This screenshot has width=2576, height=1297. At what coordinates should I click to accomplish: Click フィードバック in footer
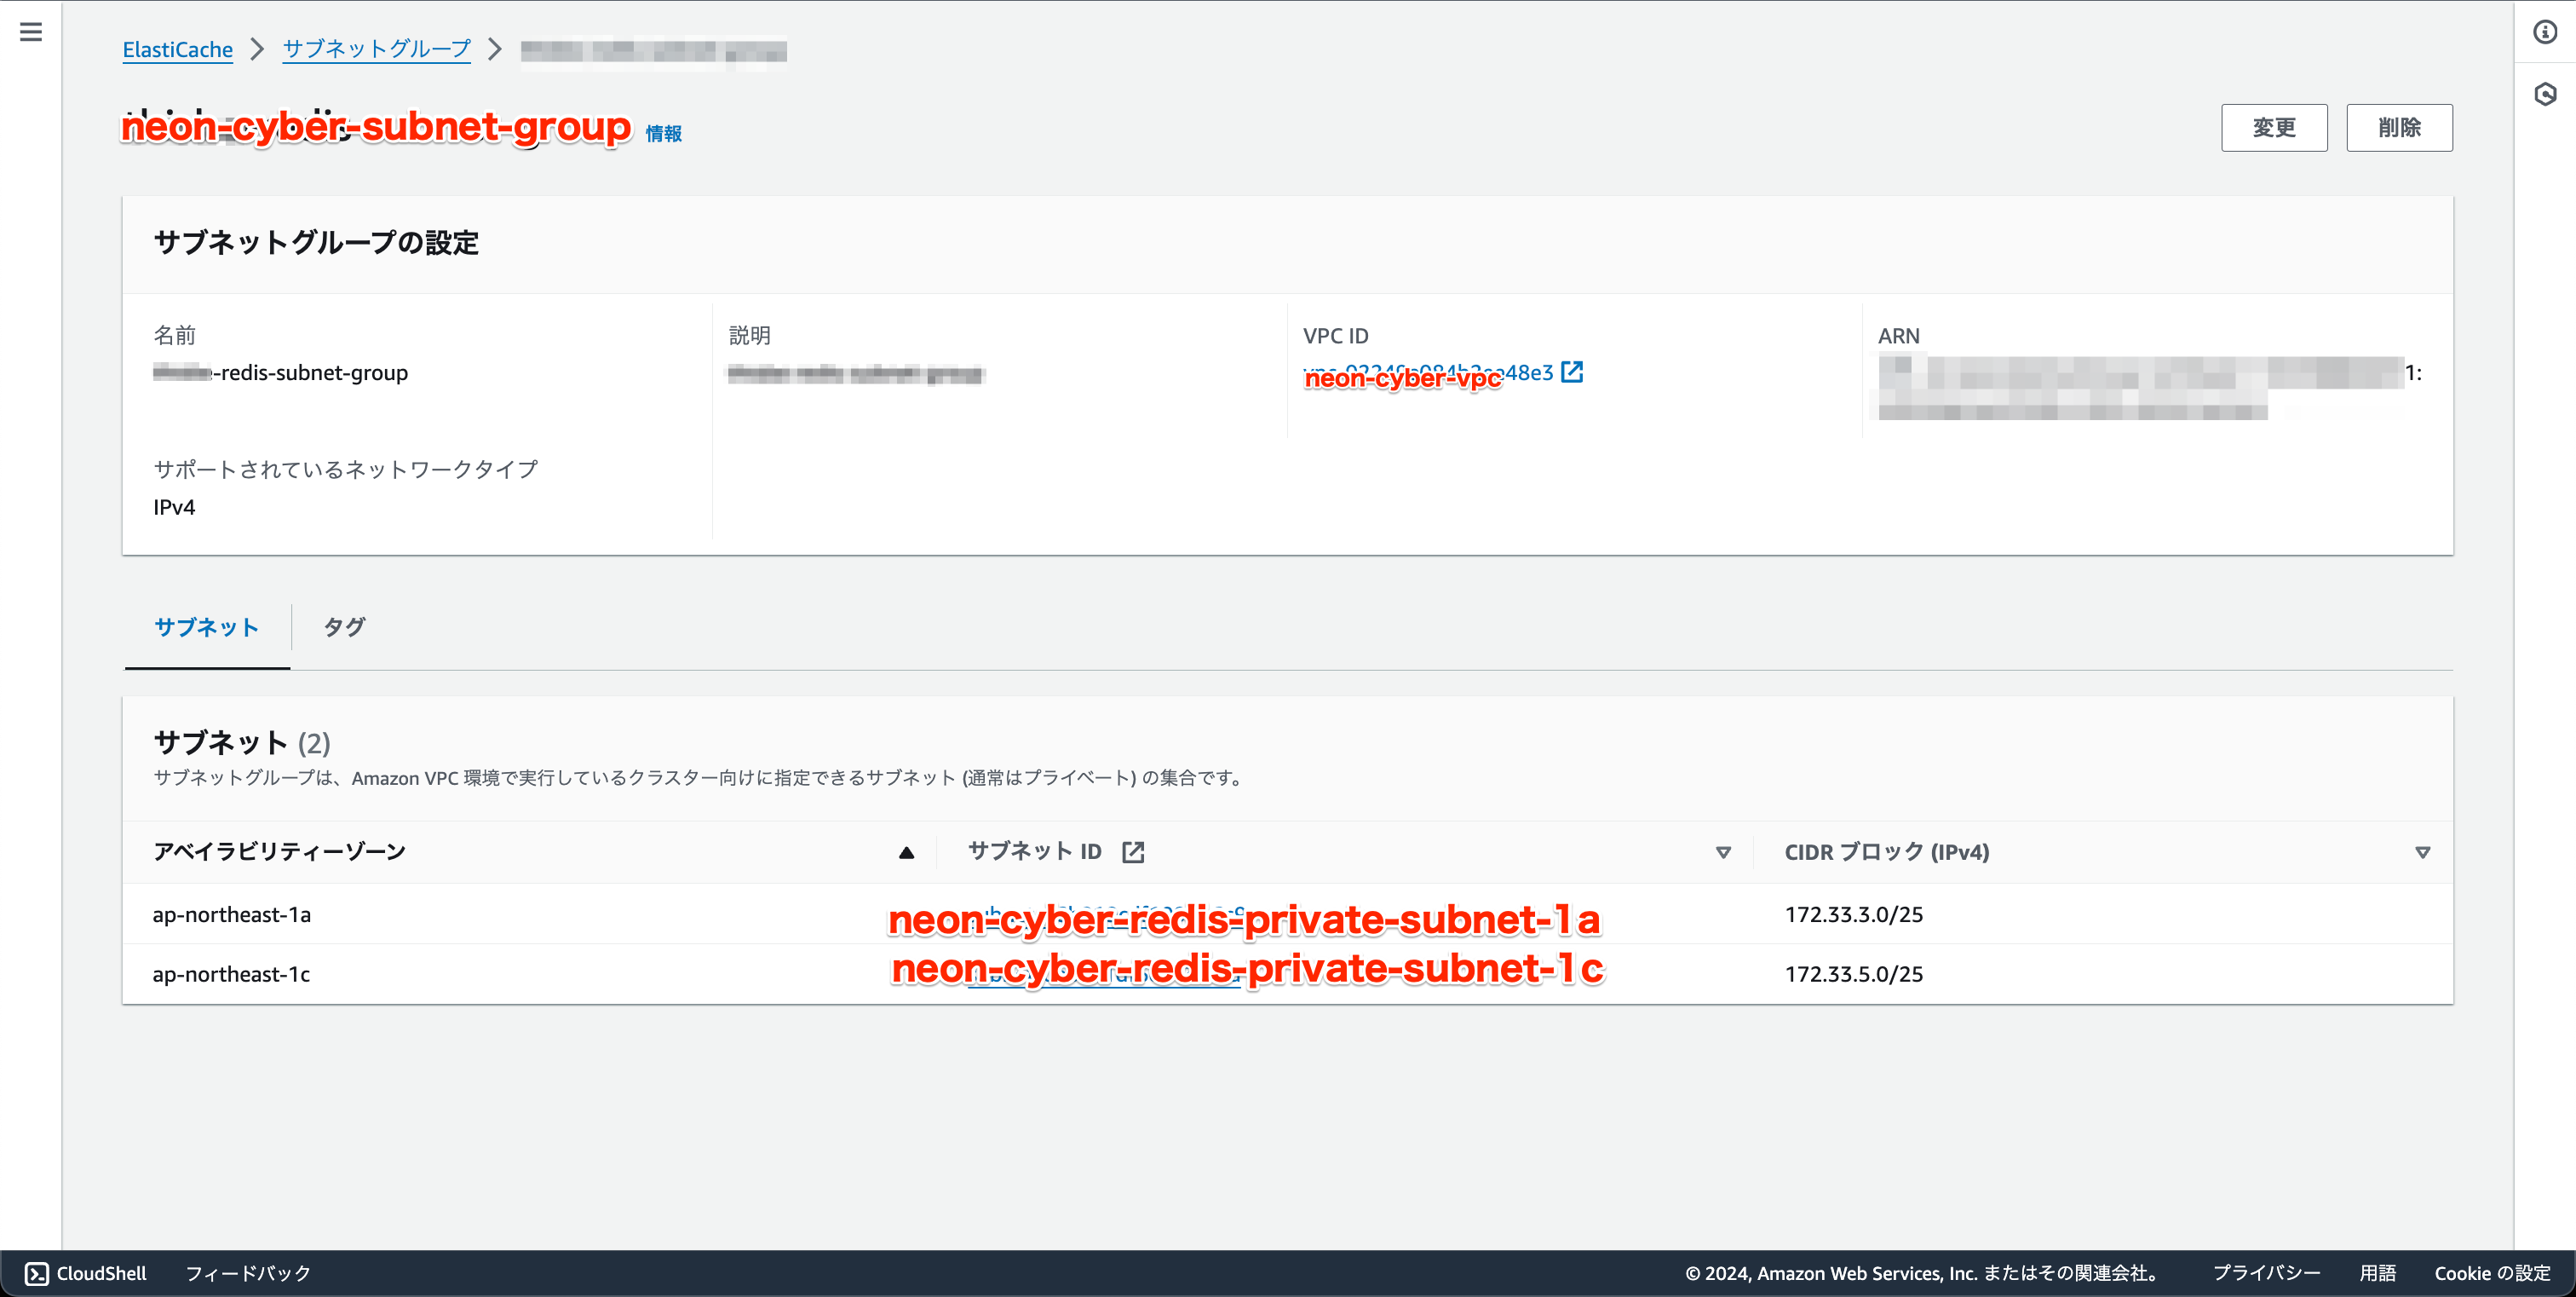[248, 1273]
